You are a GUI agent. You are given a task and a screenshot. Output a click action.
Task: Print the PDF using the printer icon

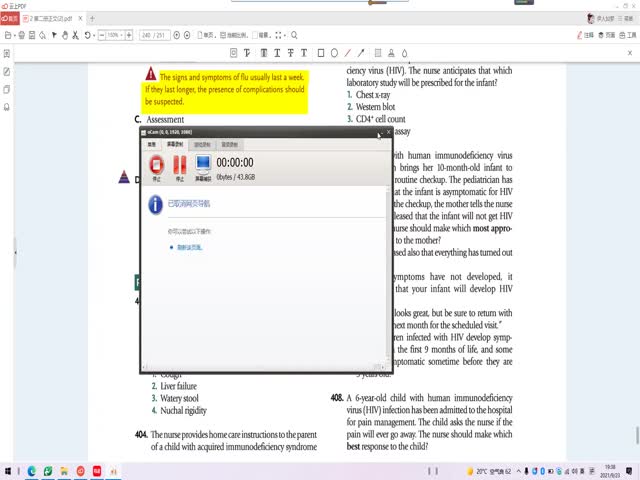tap(22, 36)
